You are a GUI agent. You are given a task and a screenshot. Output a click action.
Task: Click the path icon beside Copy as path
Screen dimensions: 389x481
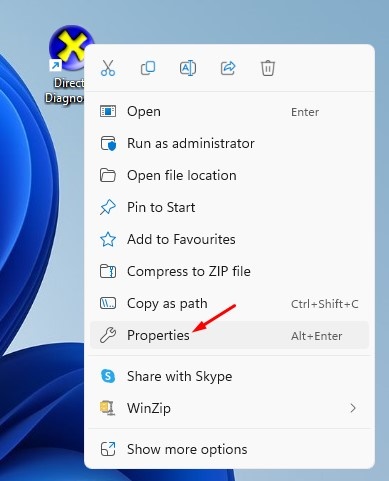108,303
